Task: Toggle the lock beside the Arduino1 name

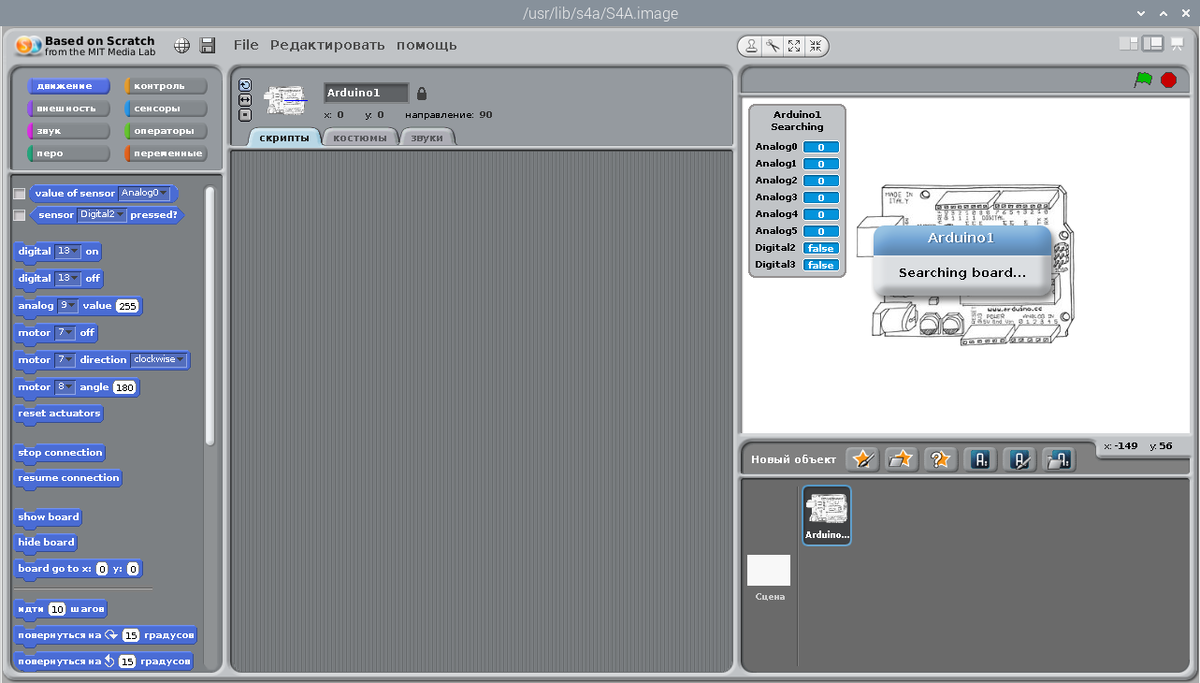Action: pos(419,92)
